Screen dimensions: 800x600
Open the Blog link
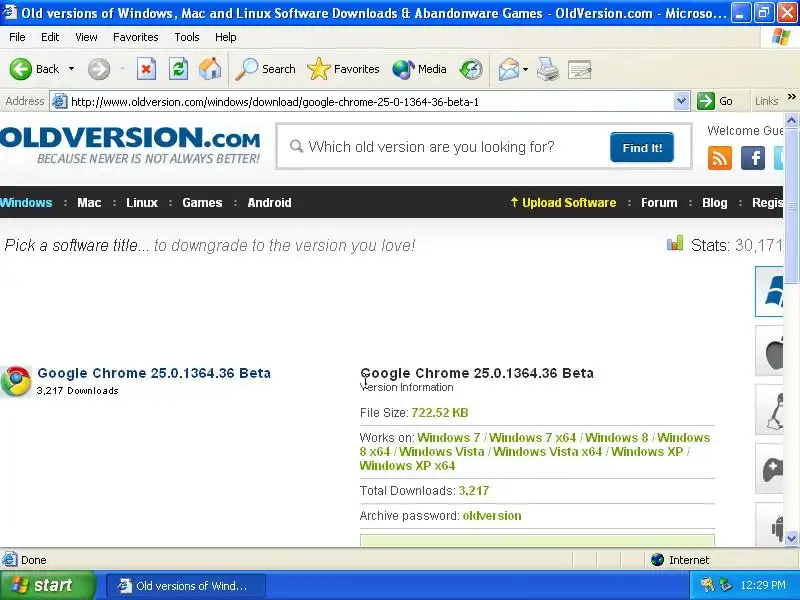tap(715, 203)
